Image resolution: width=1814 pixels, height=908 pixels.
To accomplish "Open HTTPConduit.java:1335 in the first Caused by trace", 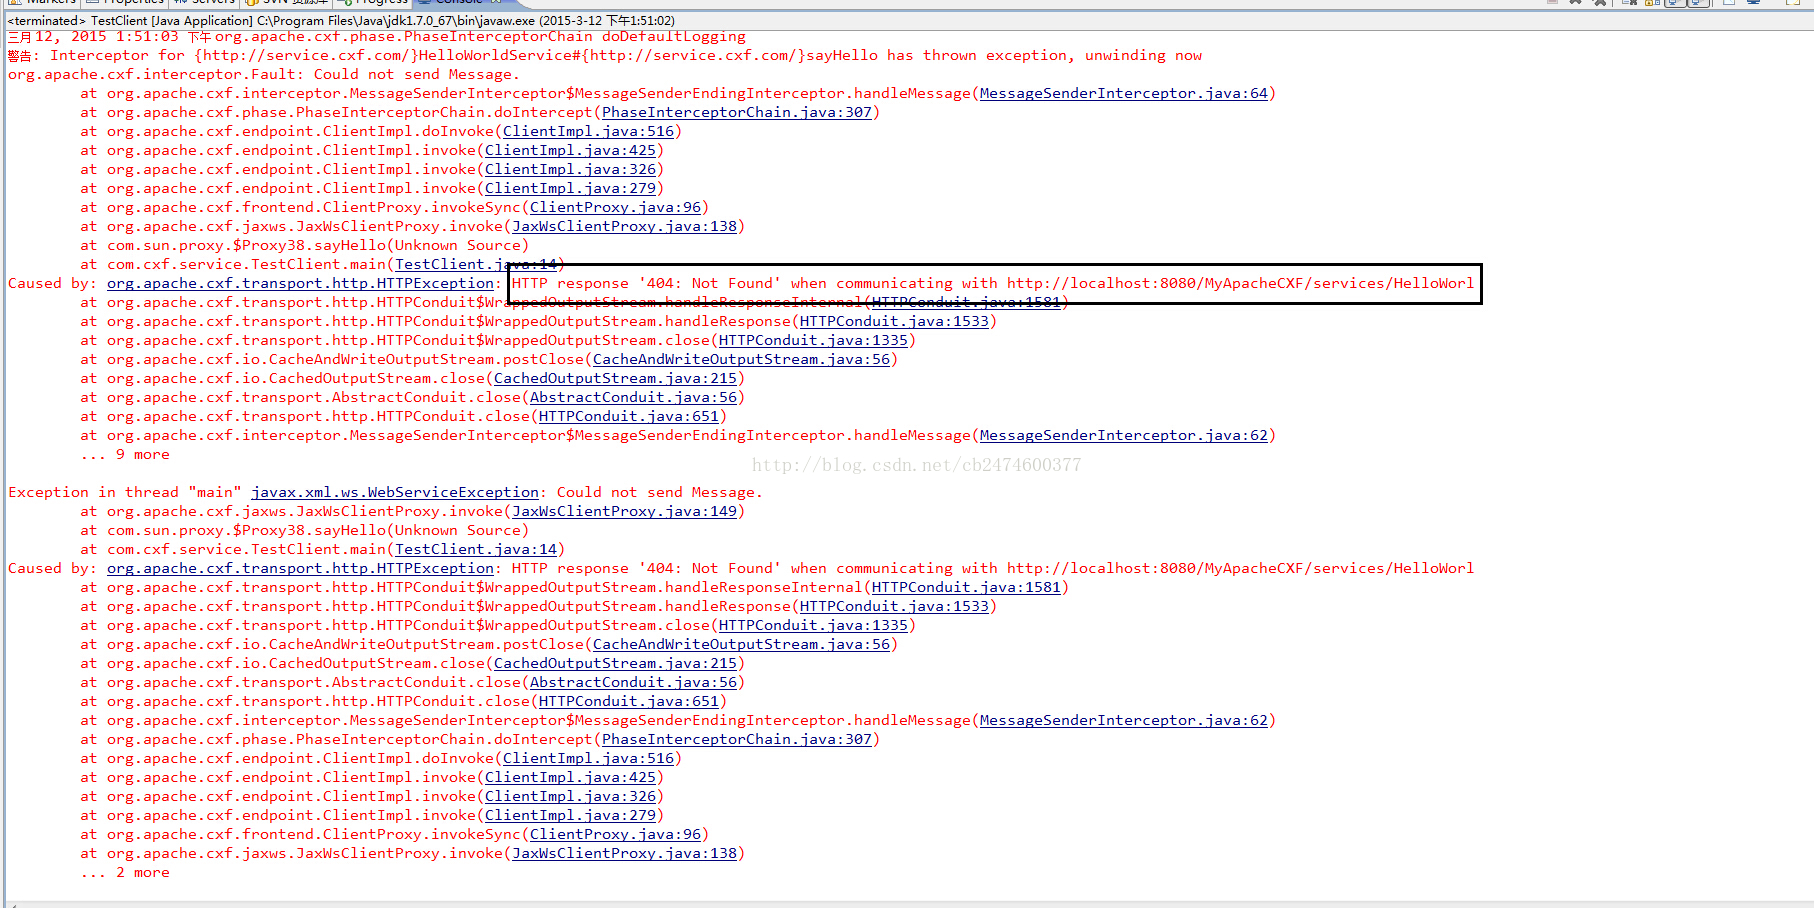I will 813,340.
